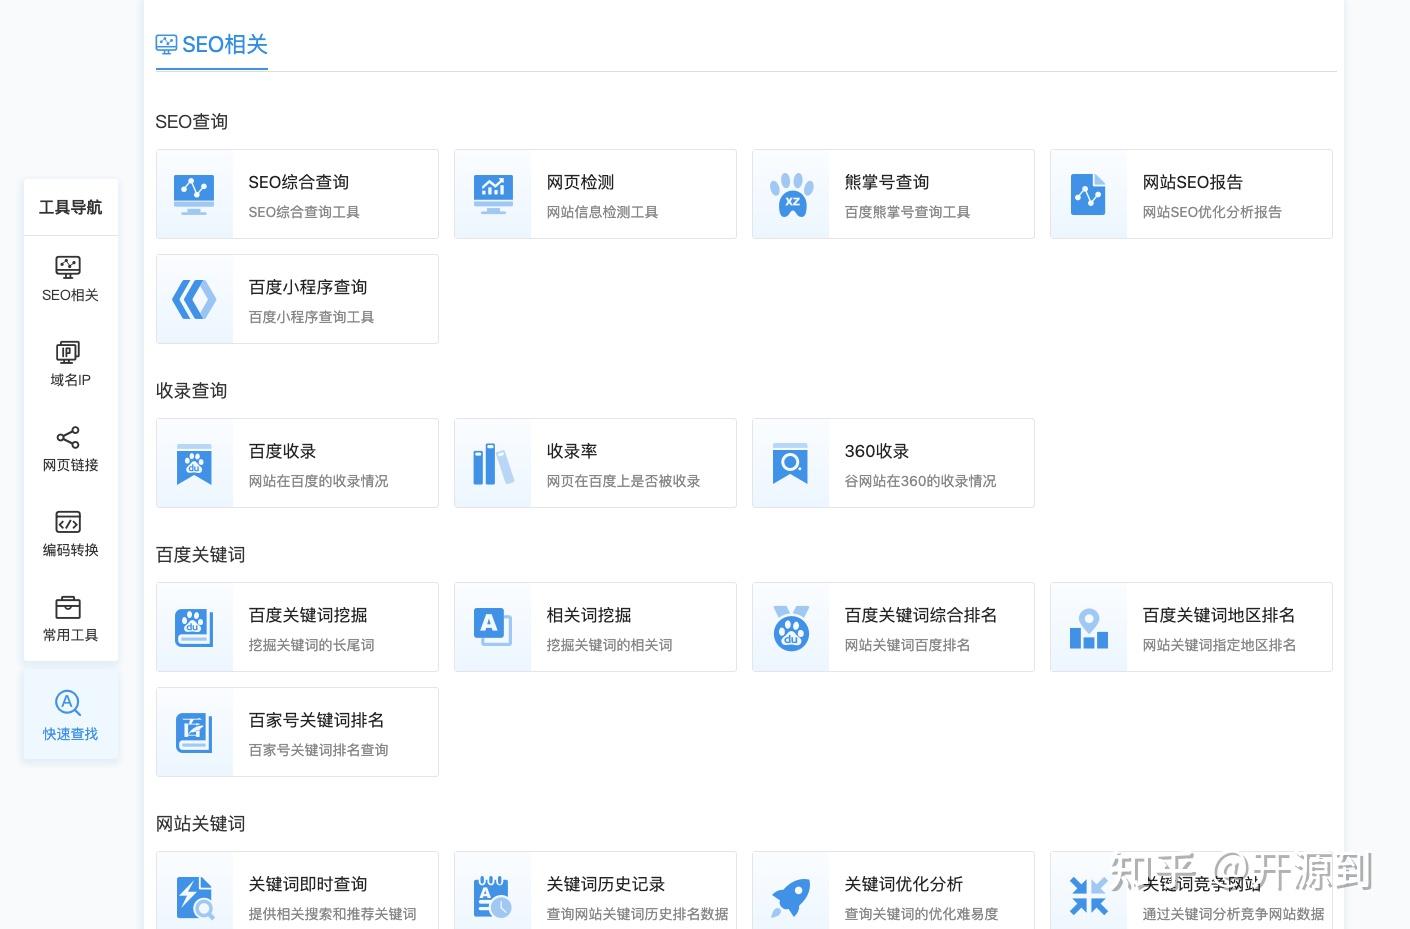Select the SEO相关 section header icon
The height and width of the screenshot is (929, 1410).
coord(166,43)
